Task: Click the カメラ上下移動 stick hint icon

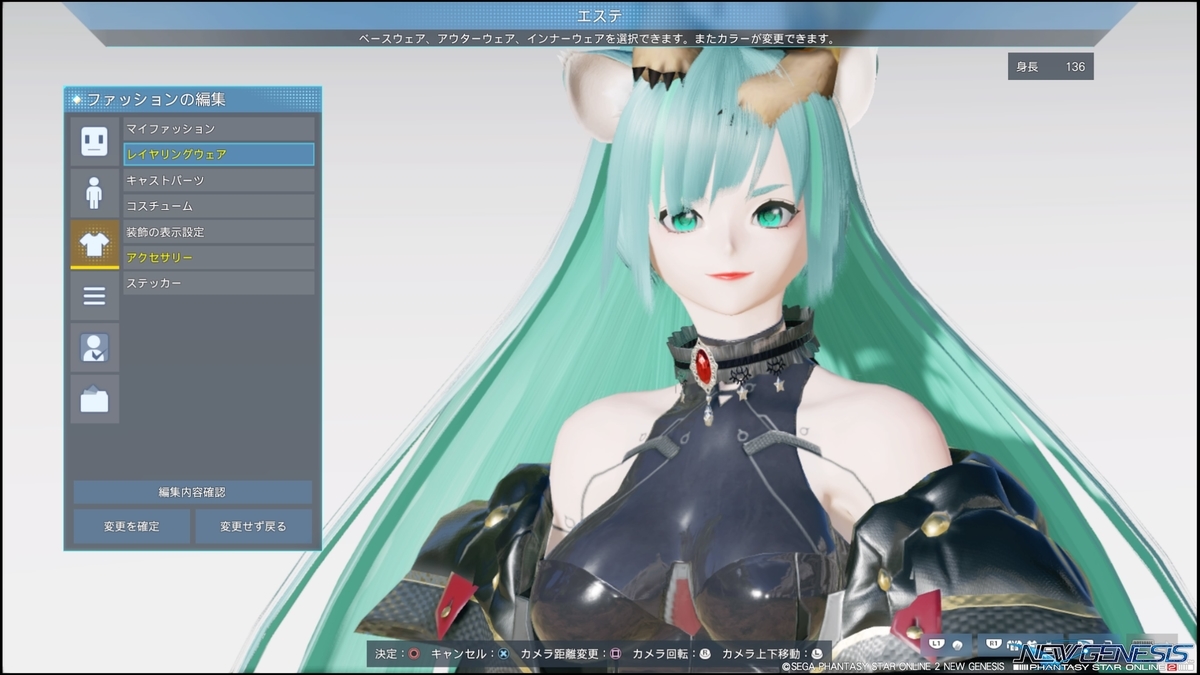Action: point(816,654)
